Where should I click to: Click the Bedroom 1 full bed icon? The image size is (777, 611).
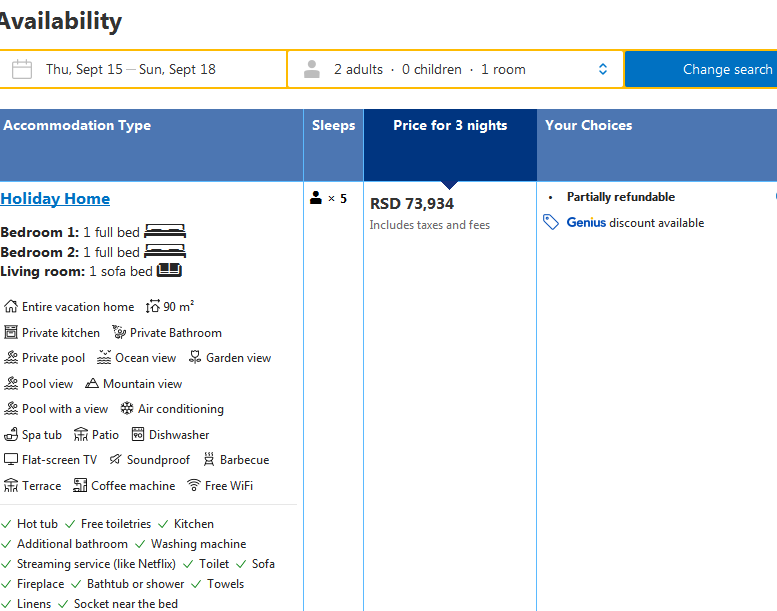(165, 231)
